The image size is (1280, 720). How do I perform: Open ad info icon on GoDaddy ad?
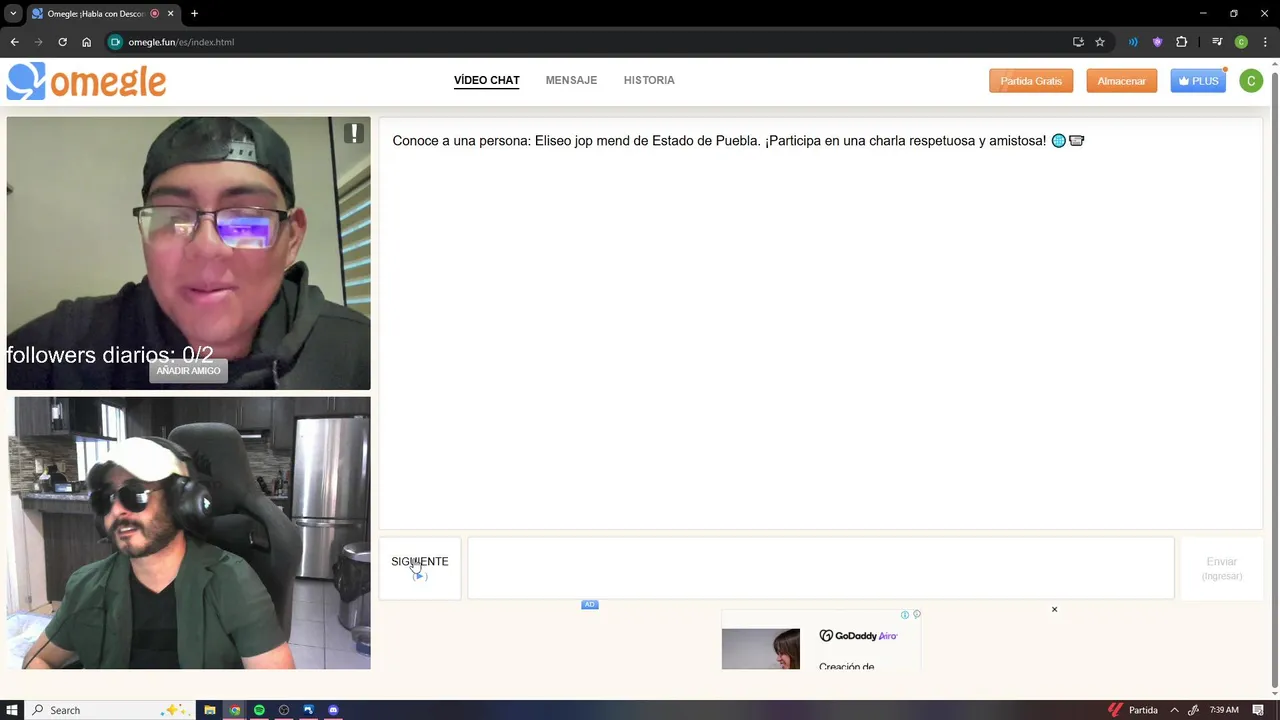(905, 615)
